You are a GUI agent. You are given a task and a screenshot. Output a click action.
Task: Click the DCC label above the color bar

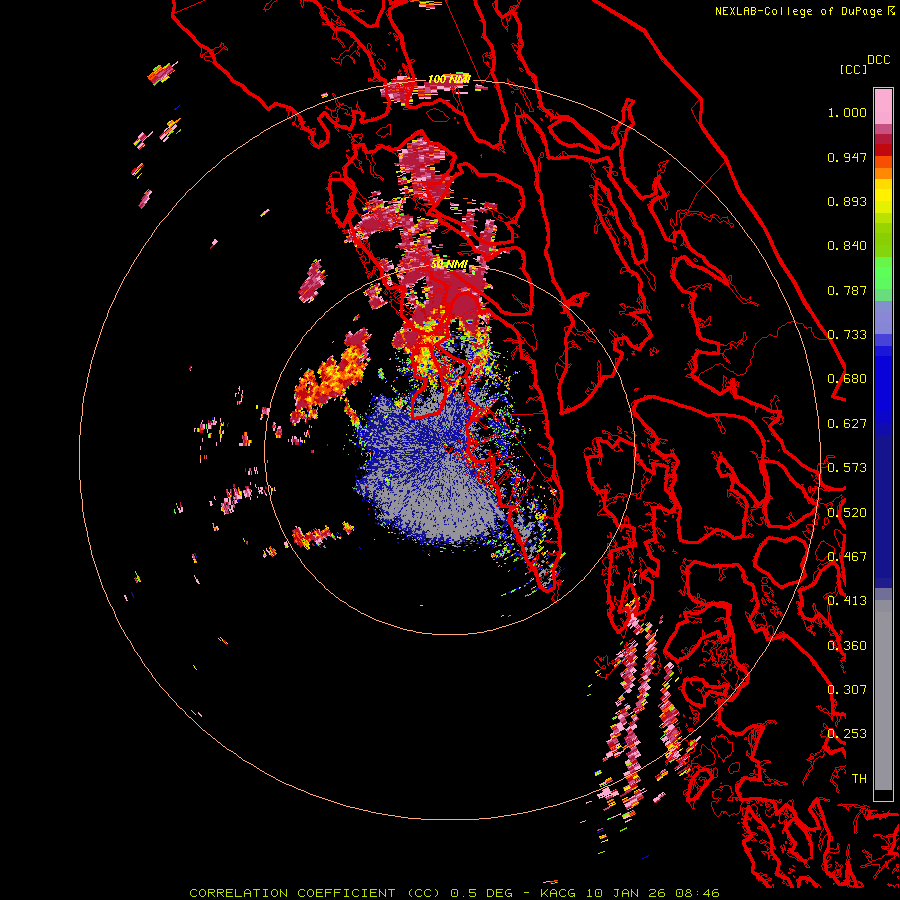[878, 60]
